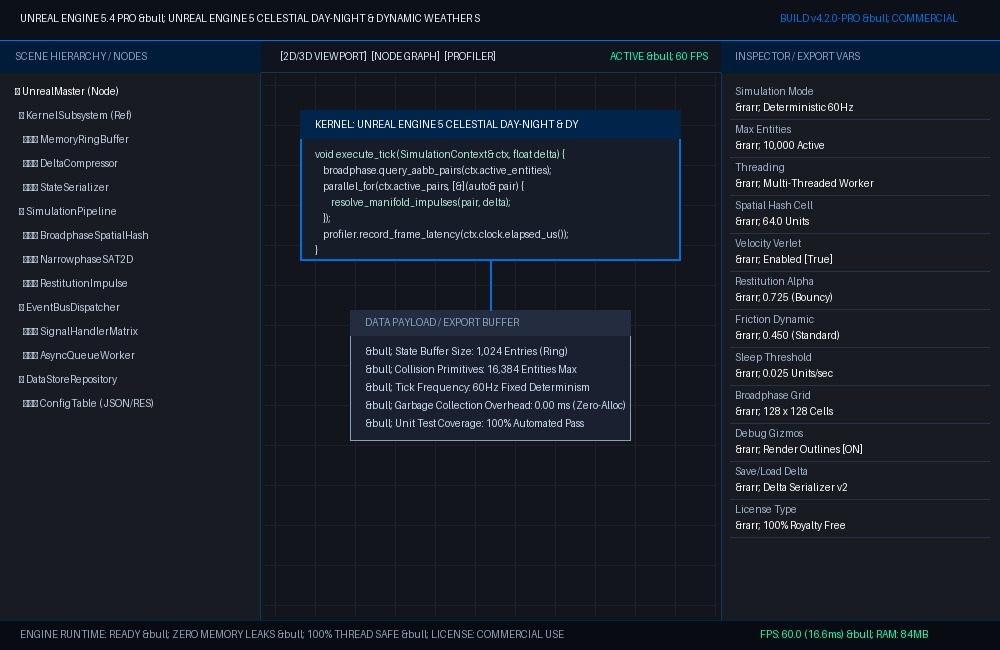Toggle the KernelSubsystem (Ref) expander glyph
The width and height of the screenshot is (1000, 650).
[x=21, y=115]
